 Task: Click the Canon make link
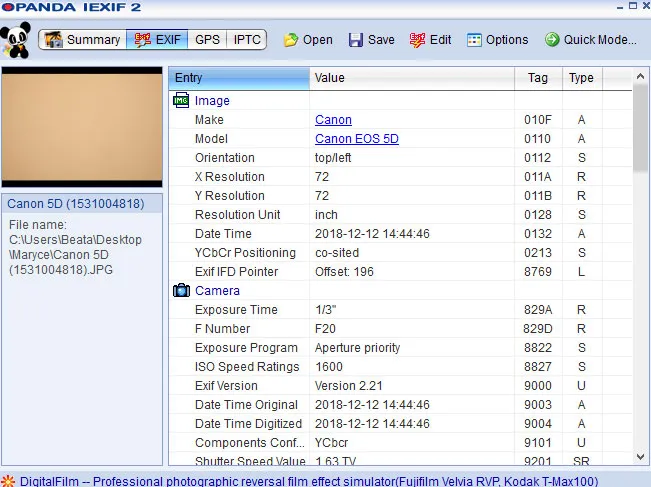tap(333, 120)
